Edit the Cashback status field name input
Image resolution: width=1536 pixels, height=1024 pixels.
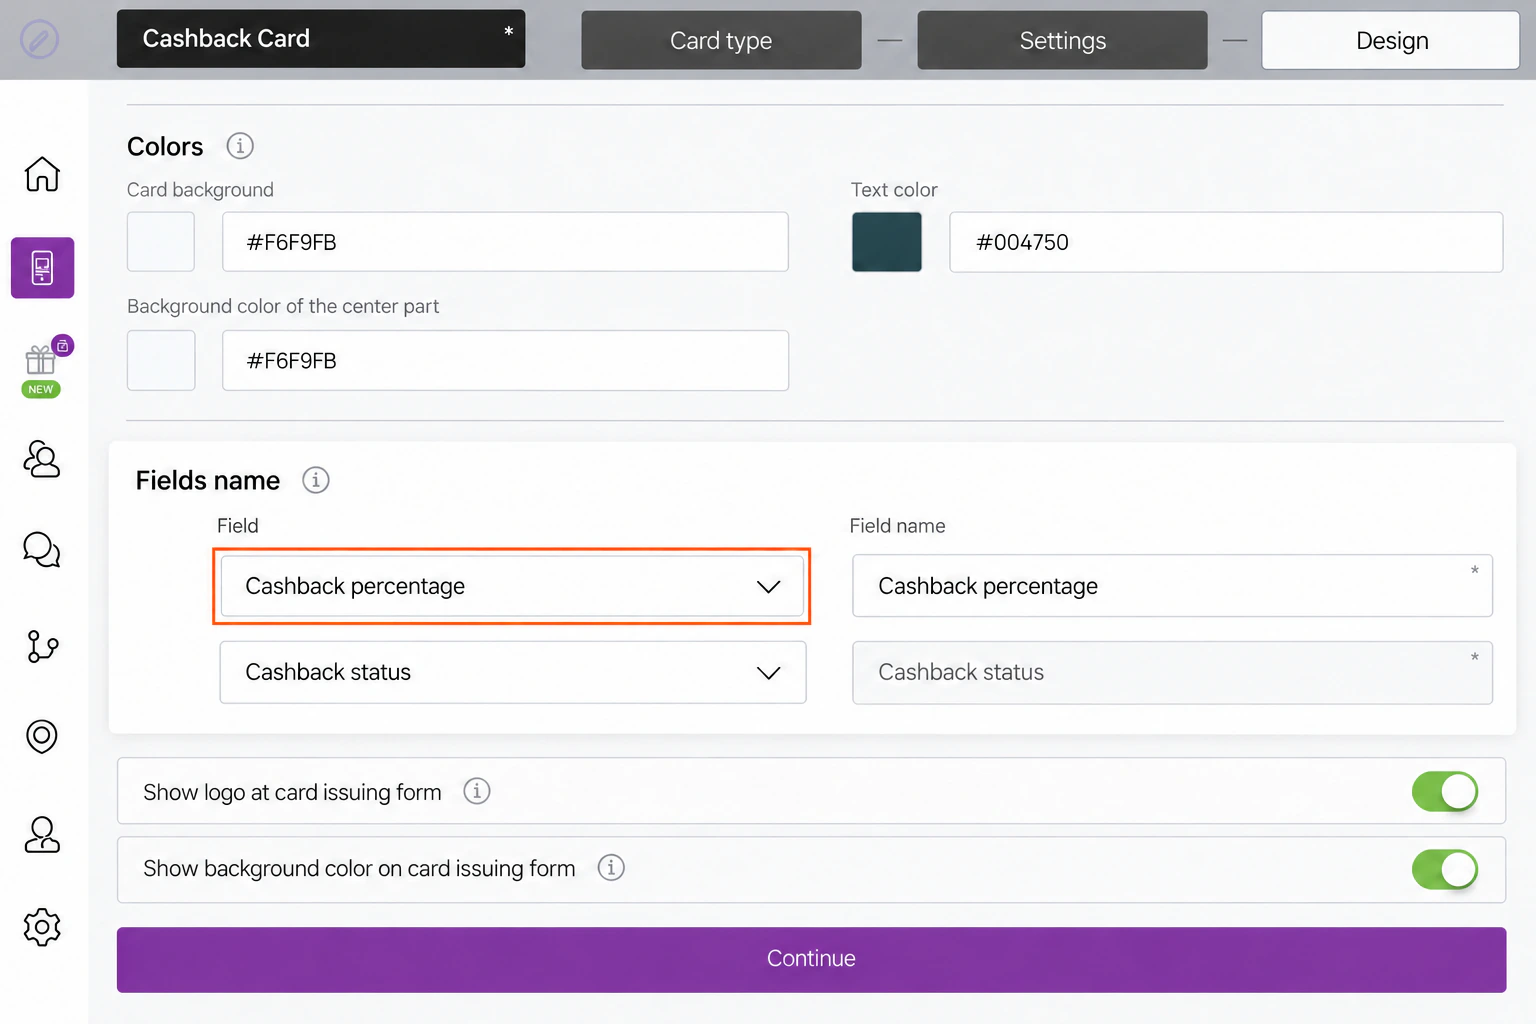(x=1172, y=672)
